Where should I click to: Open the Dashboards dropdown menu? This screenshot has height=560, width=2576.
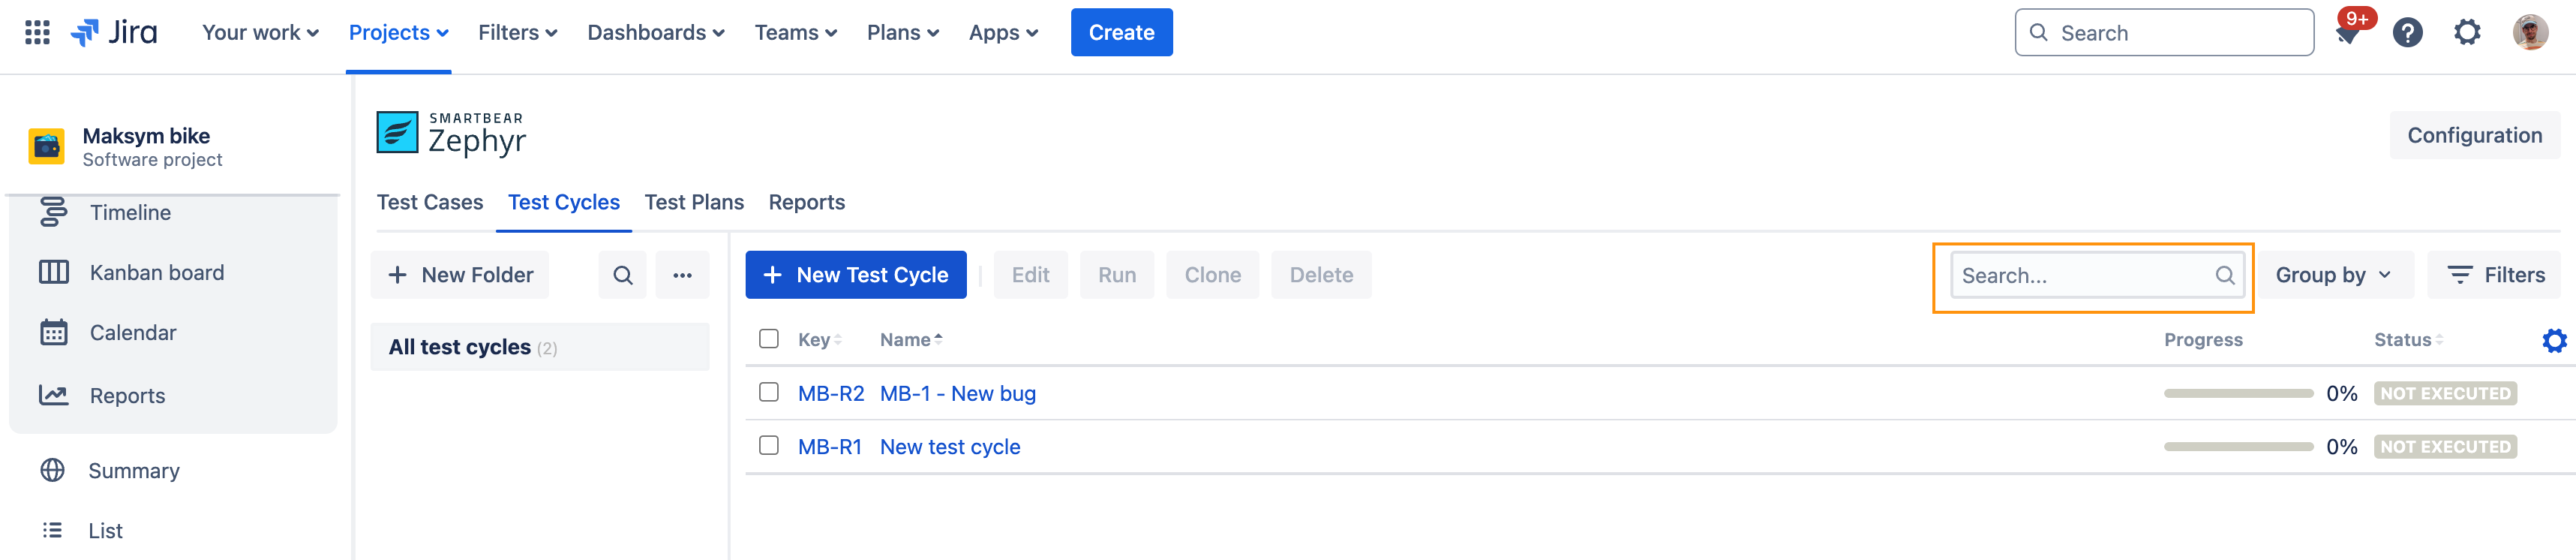tap(655, 33)
